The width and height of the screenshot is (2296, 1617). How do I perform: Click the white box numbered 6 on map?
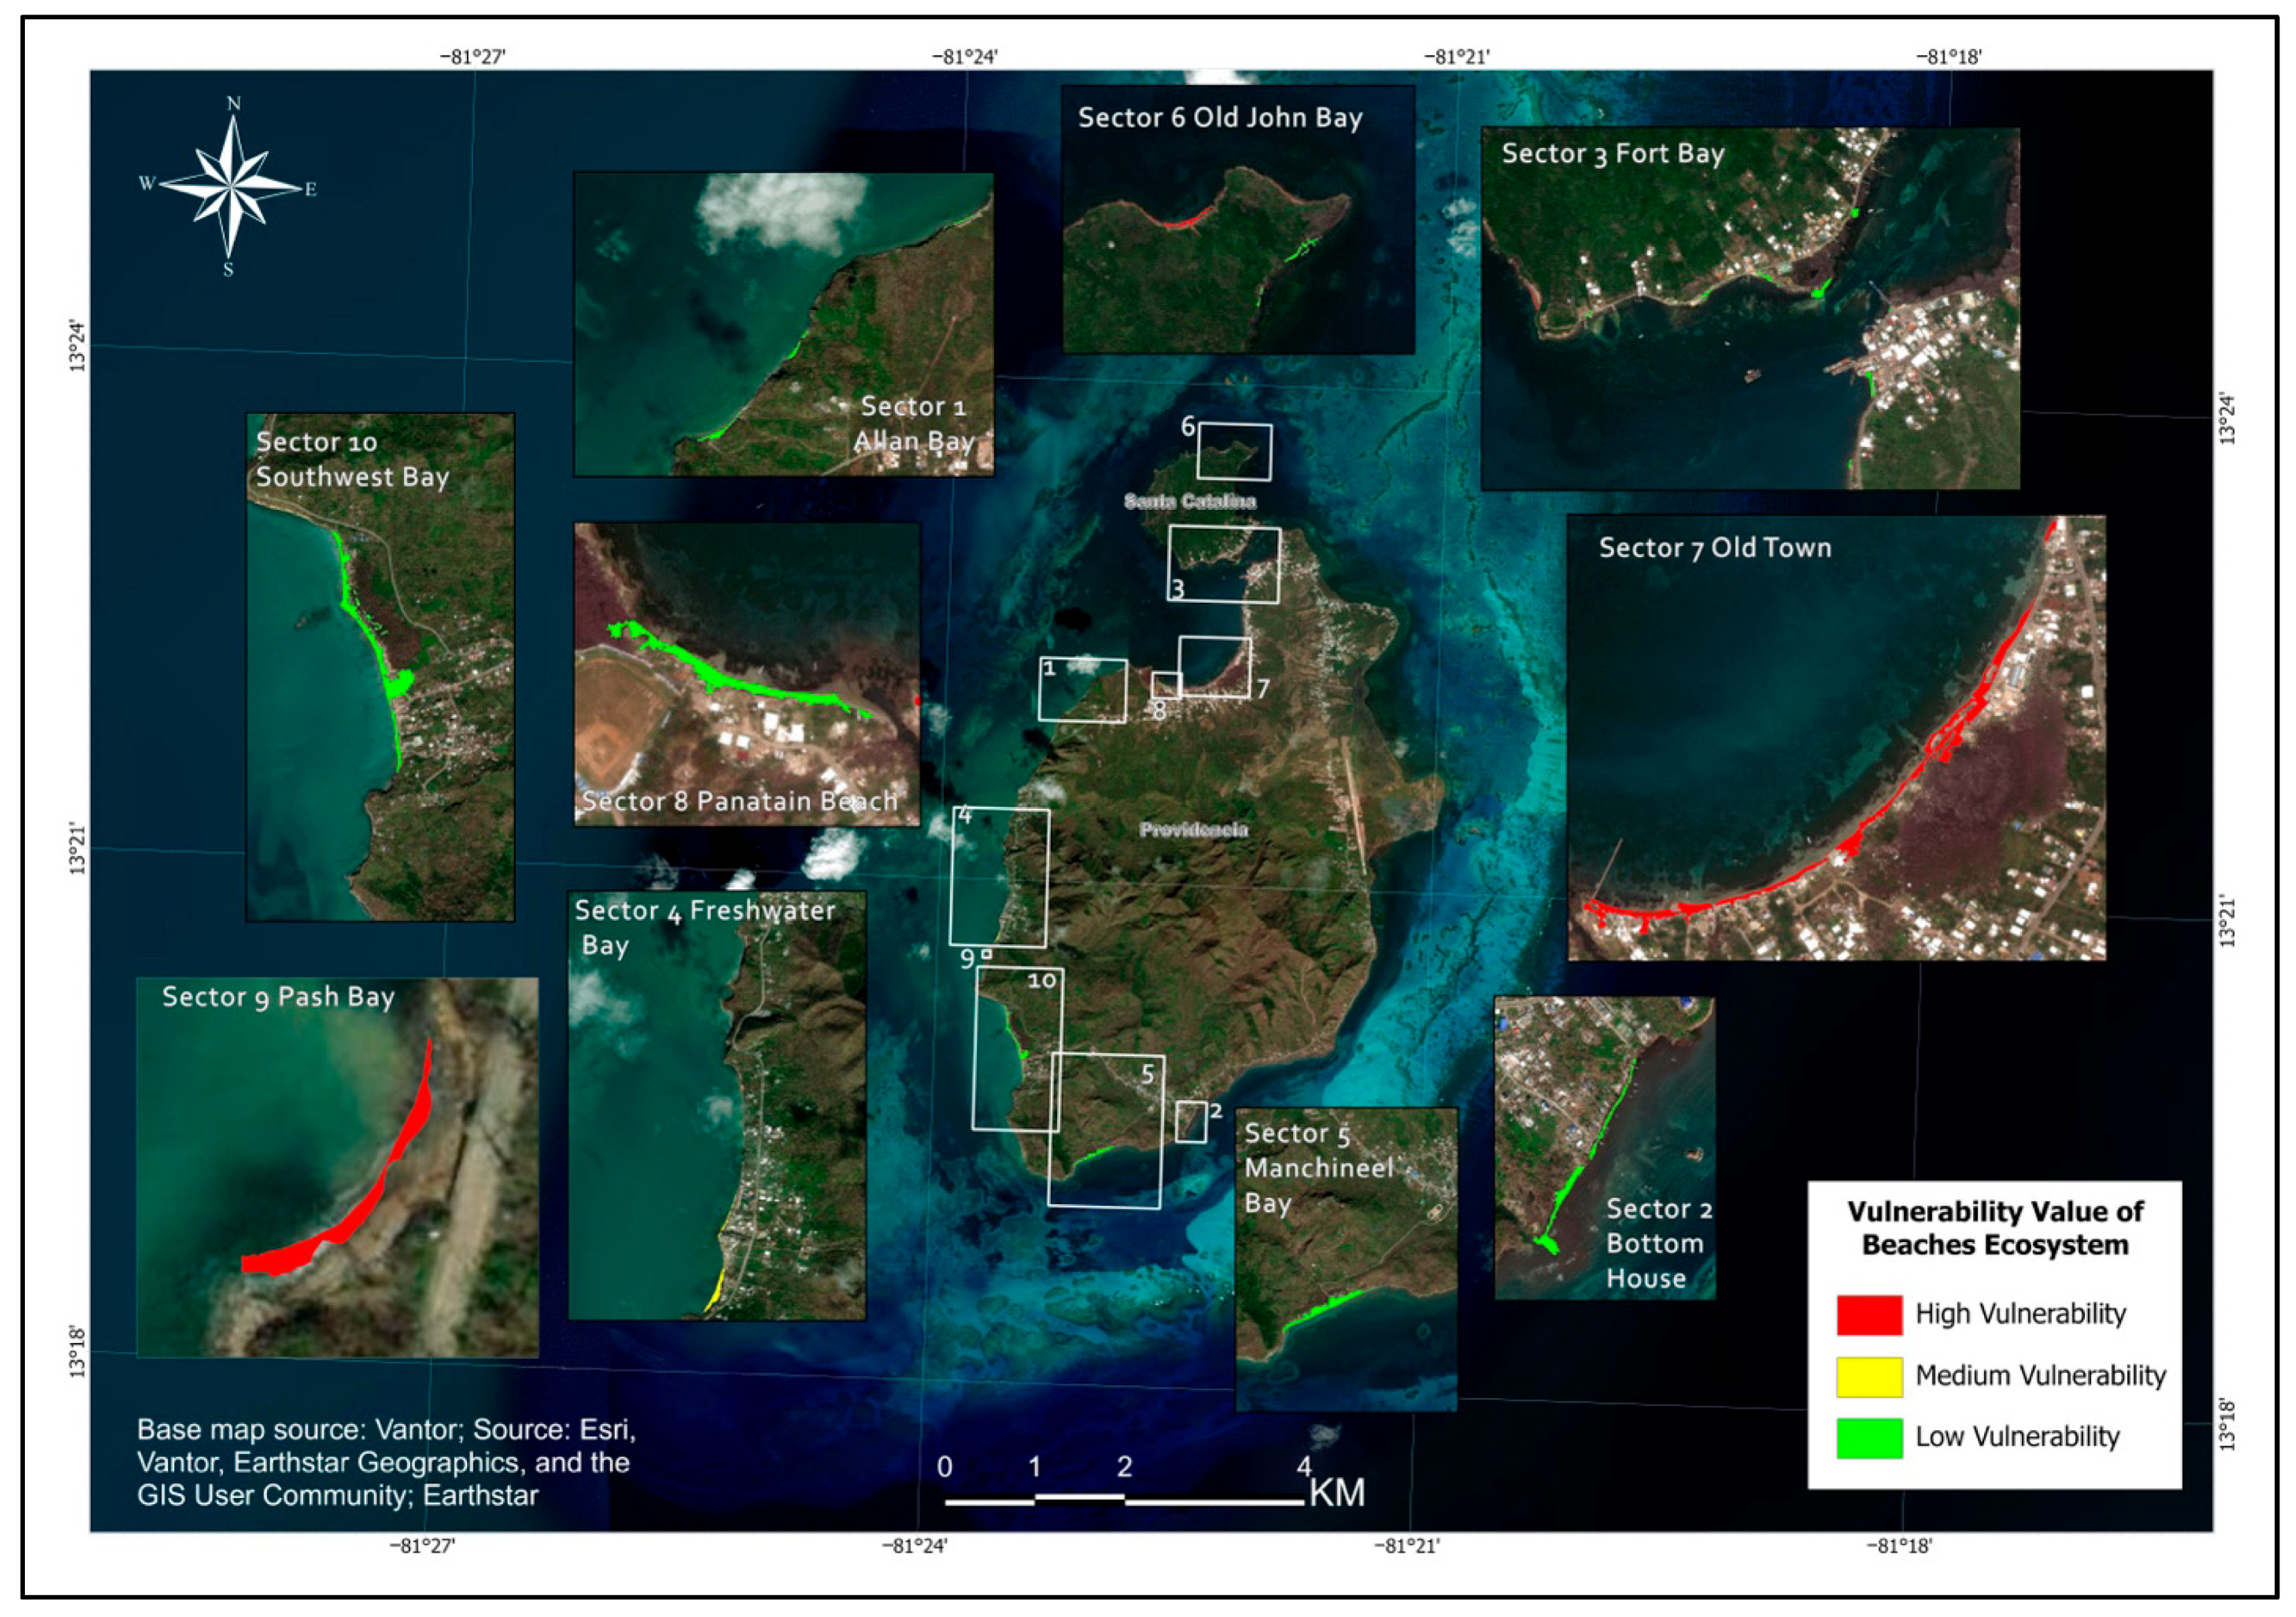point(1234,451)
